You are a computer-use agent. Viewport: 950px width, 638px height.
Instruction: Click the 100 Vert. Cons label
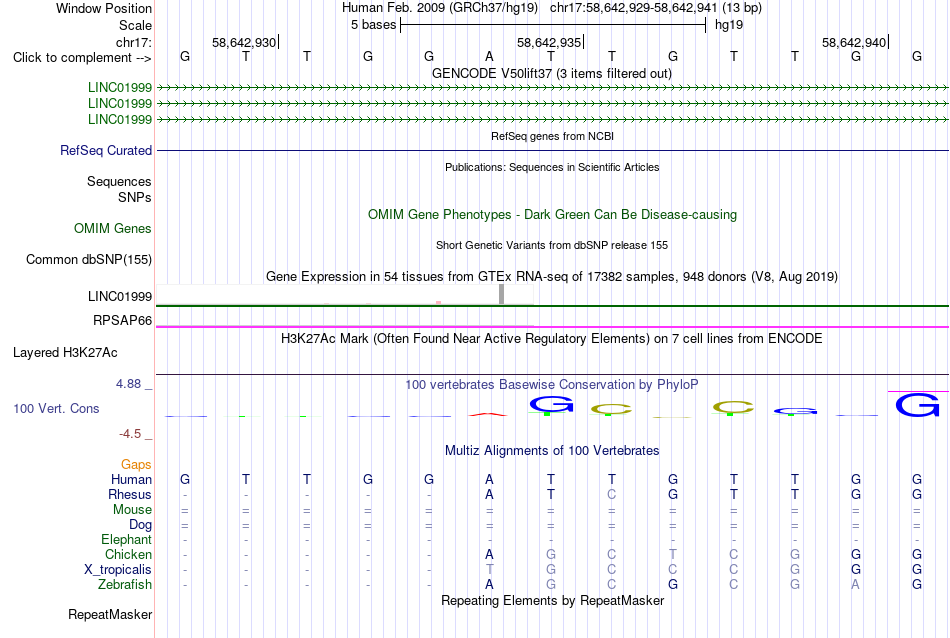coord(56,409)
